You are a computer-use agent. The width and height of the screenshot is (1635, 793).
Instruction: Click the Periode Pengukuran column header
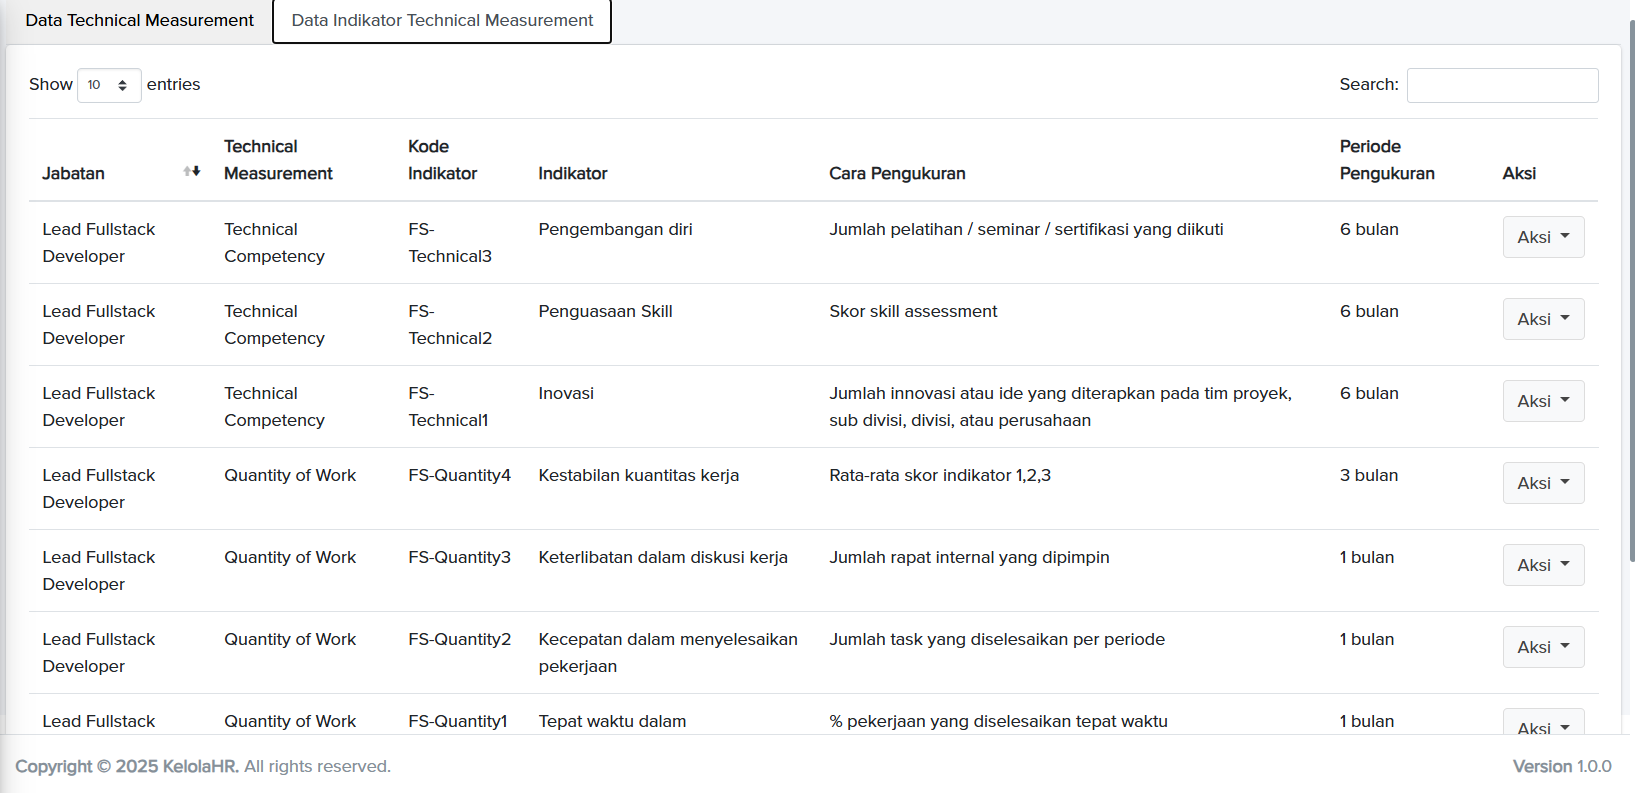[x=1386, y=160]
